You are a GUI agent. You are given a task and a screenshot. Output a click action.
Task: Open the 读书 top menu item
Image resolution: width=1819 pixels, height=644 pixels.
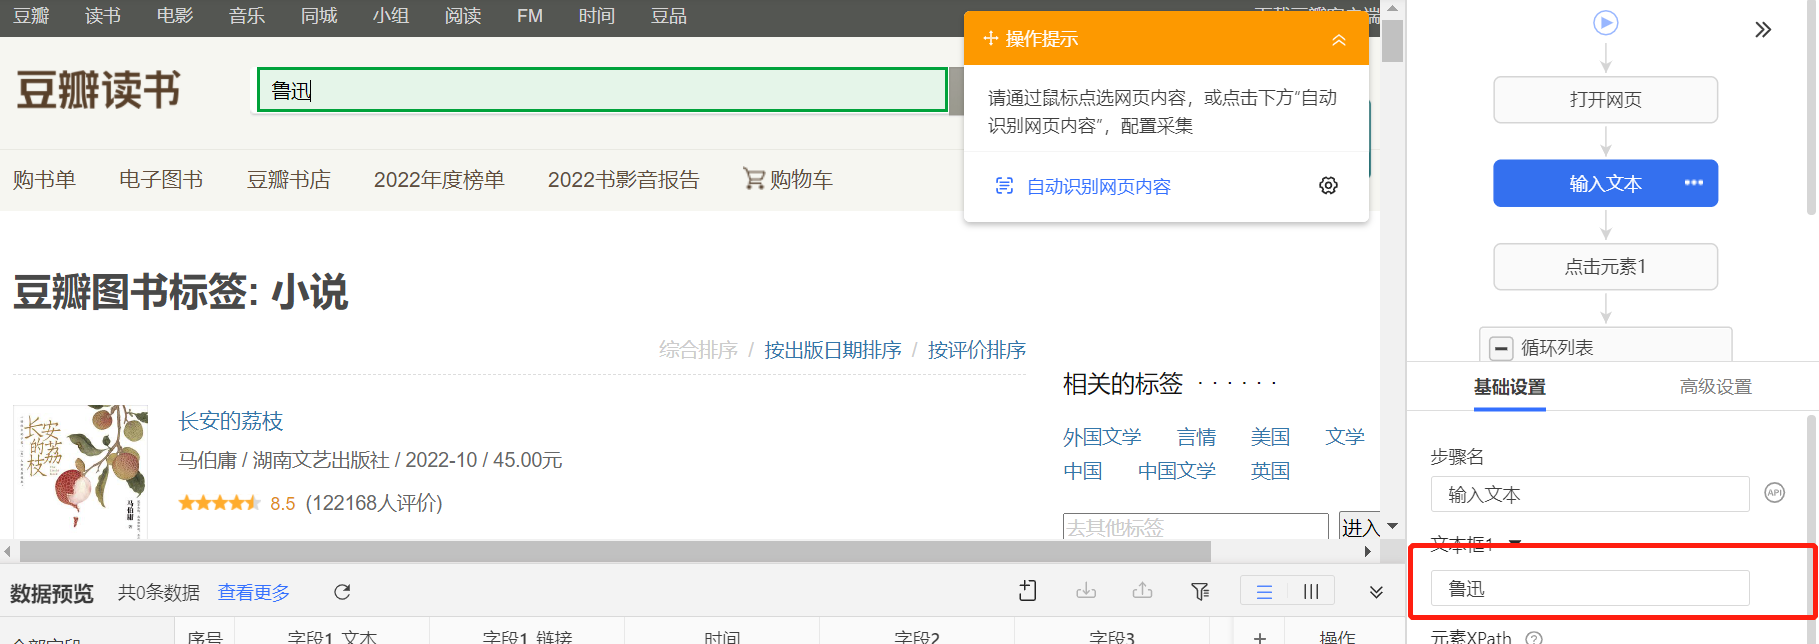(103, 16)
